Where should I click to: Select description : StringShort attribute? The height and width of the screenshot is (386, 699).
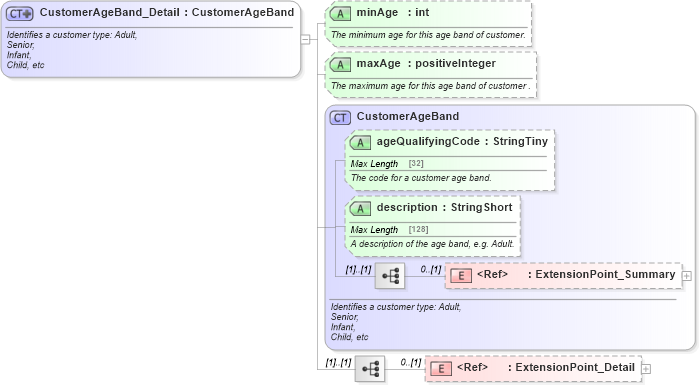pyautogui.click(x=444, y=207)
